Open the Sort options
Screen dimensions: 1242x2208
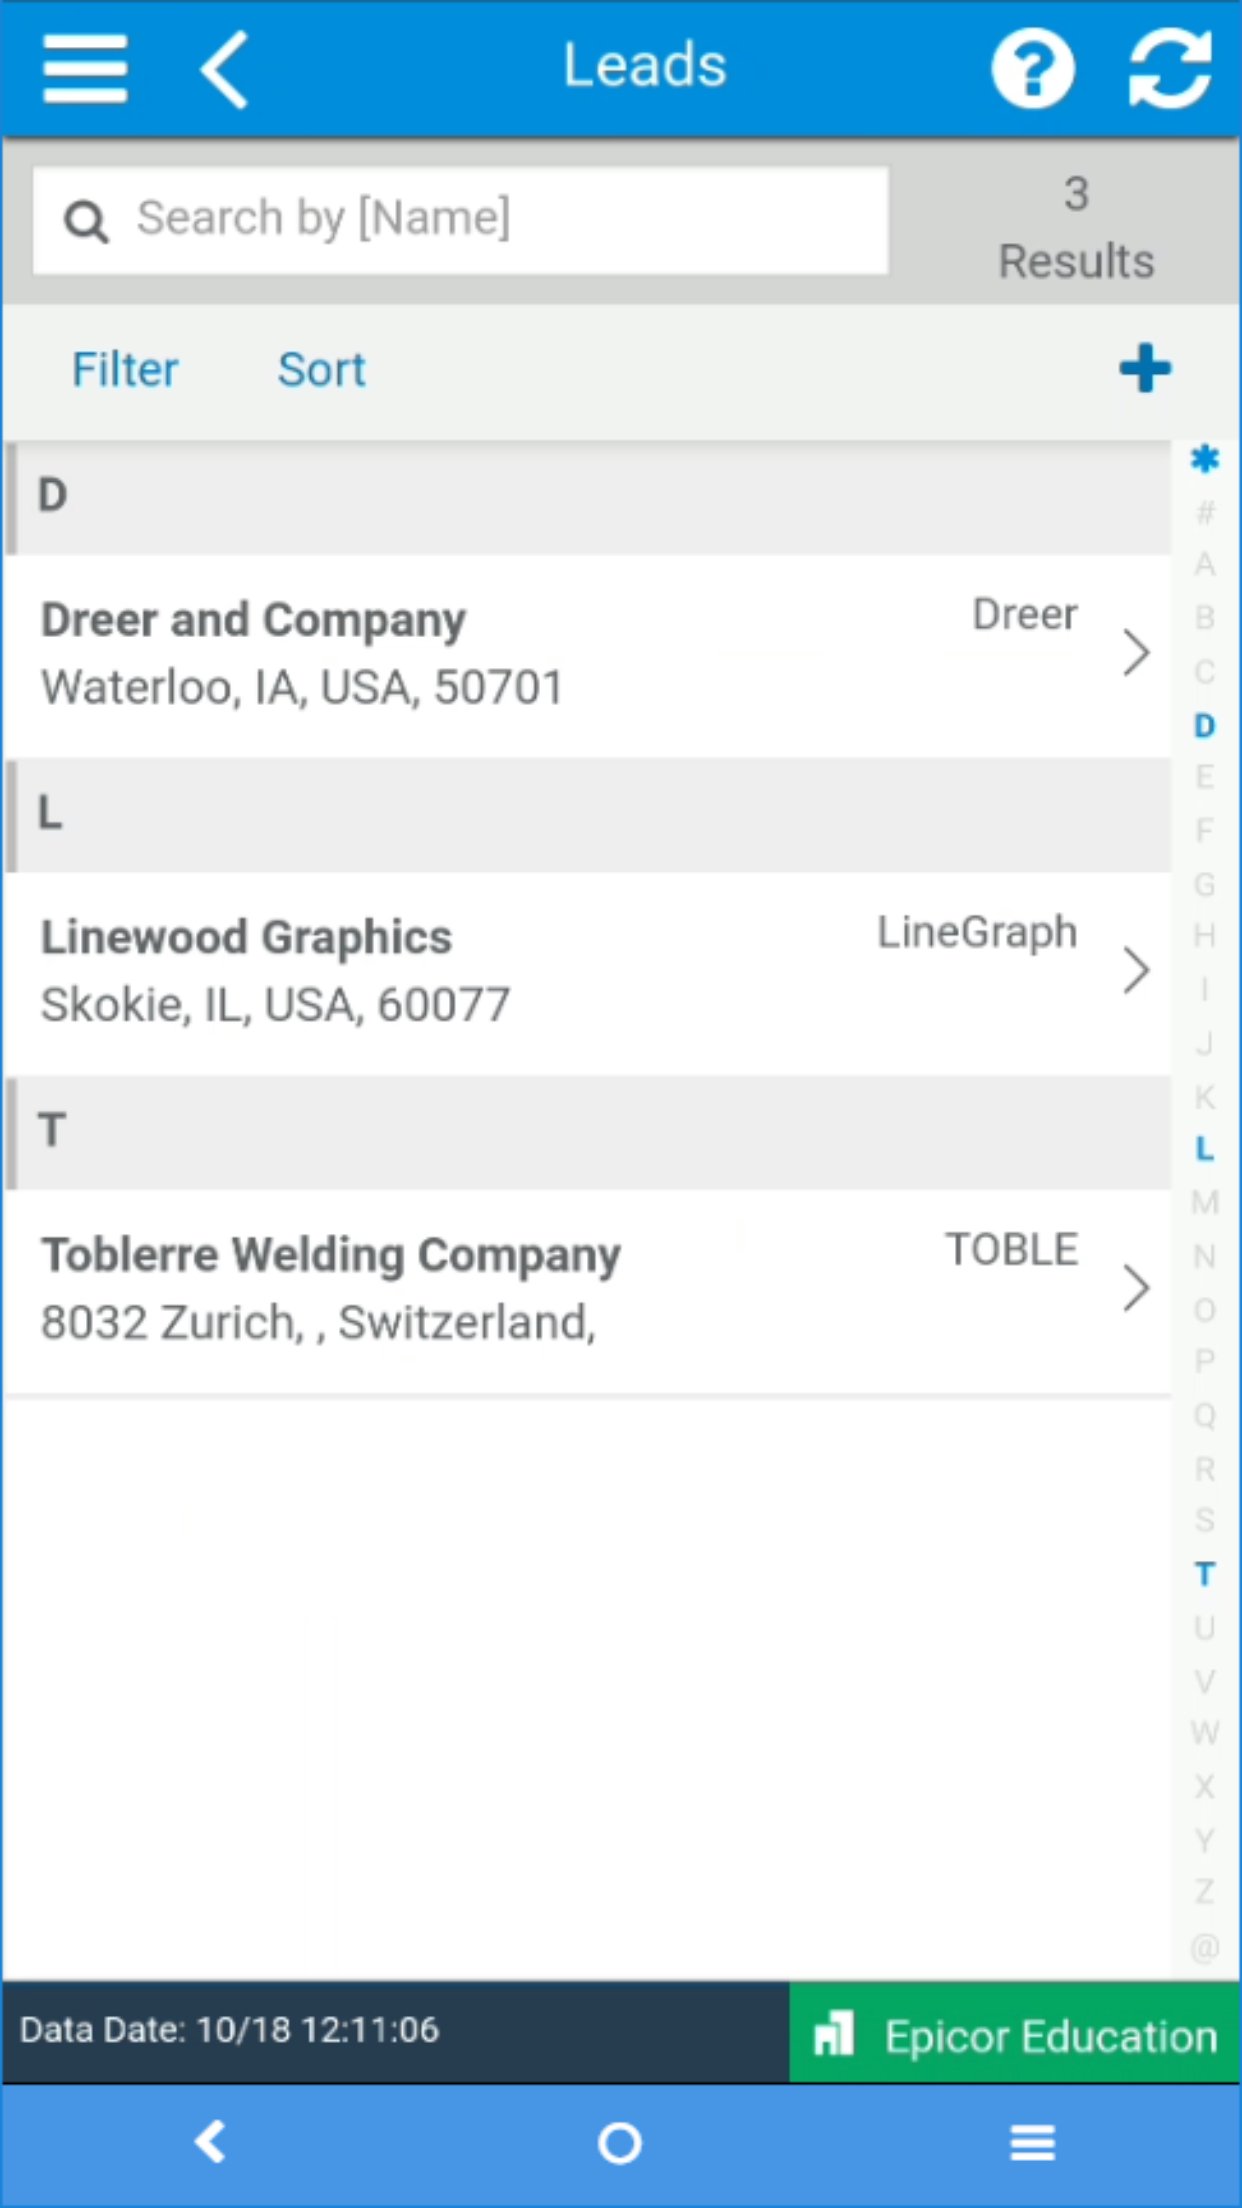(321, 369)
